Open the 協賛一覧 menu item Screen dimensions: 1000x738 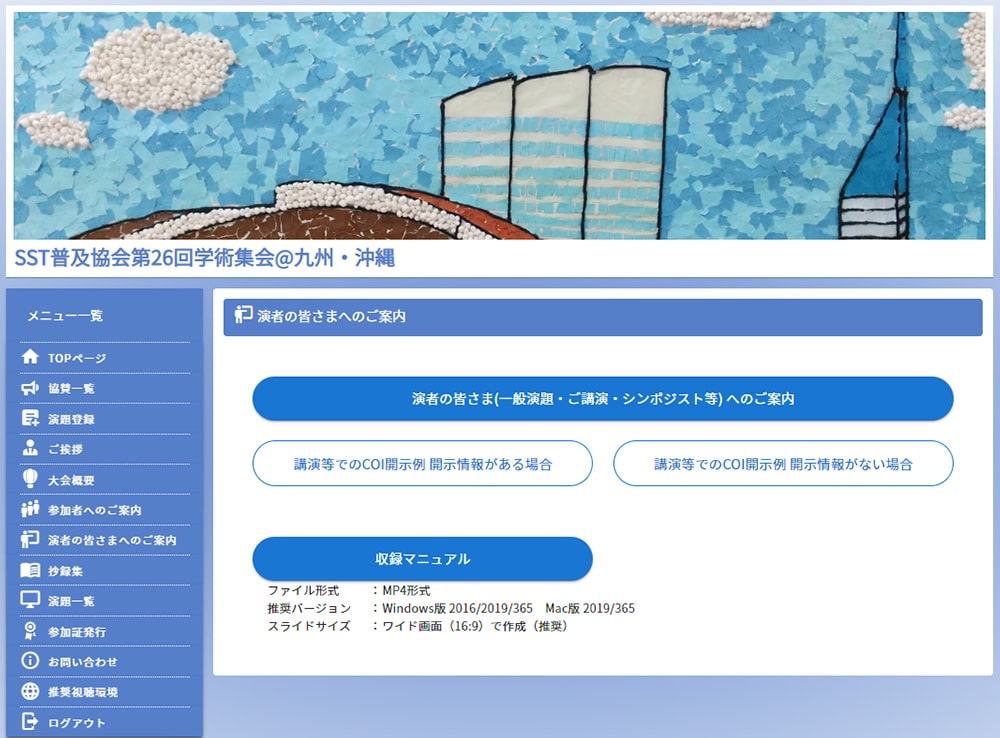click(71, 388)
